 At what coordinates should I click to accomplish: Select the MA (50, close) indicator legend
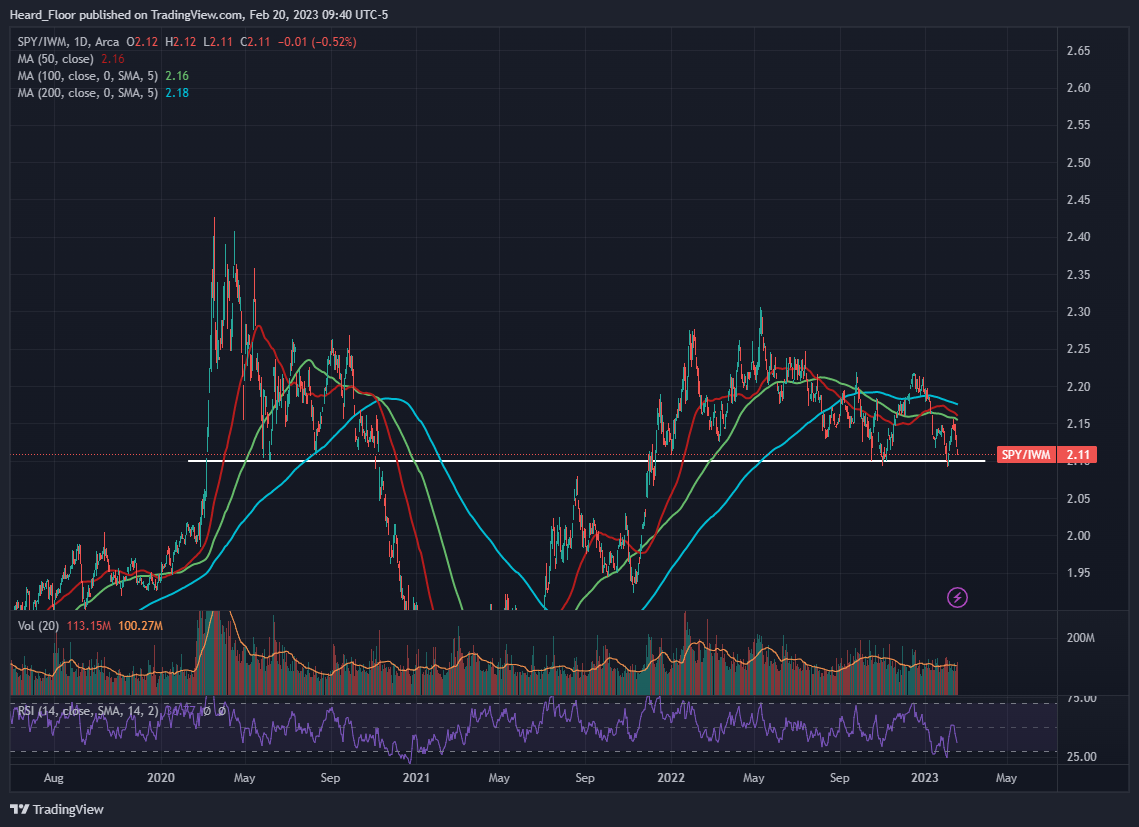click(x=55, y=59)
